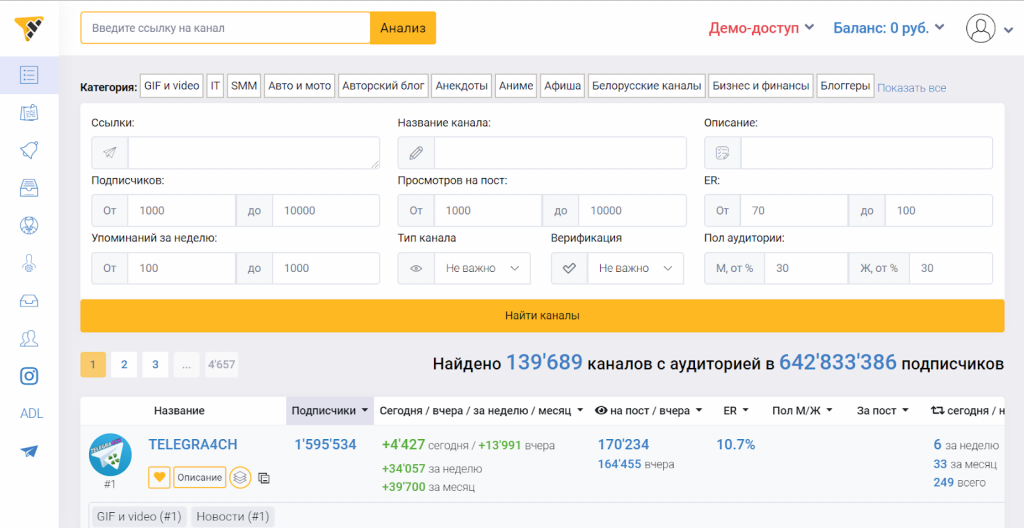1024x528 pixels.
Task: Click the two-people users sidebar icon
Action: (29, 338)
